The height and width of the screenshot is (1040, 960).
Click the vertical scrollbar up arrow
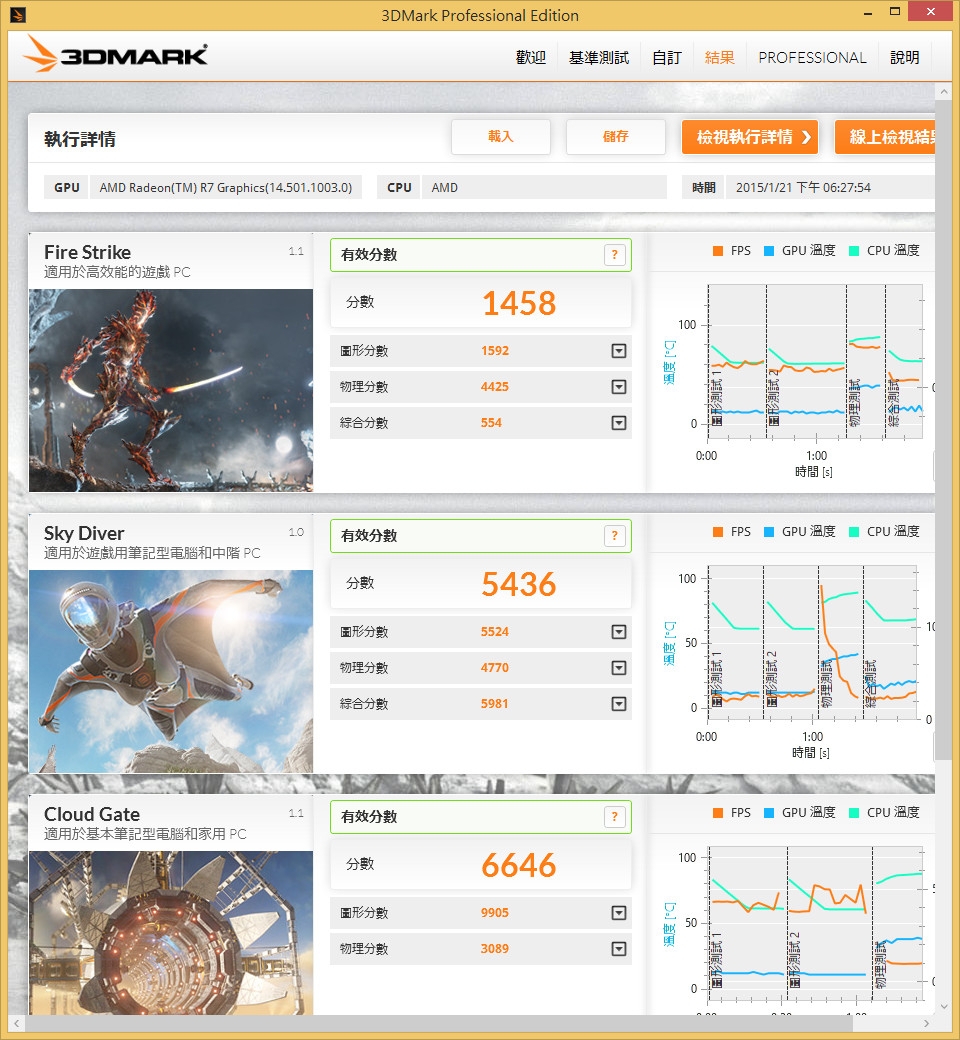point(943,91)
